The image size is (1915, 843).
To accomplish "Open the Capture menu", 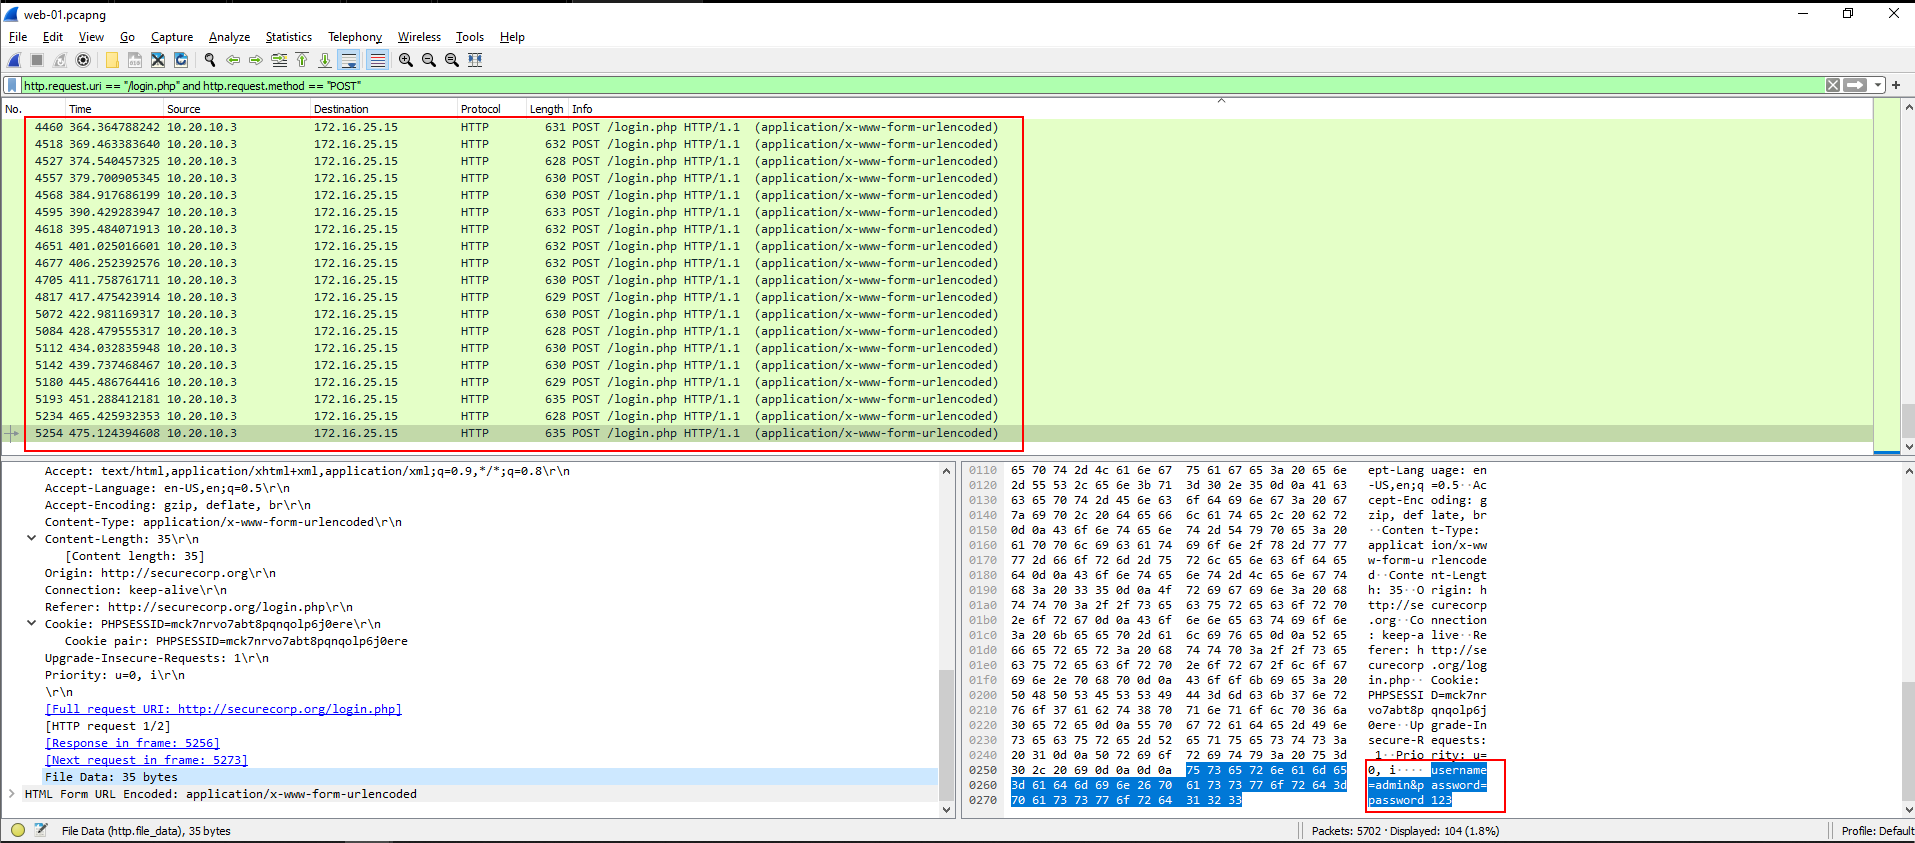I will click(x=172, y=37).
